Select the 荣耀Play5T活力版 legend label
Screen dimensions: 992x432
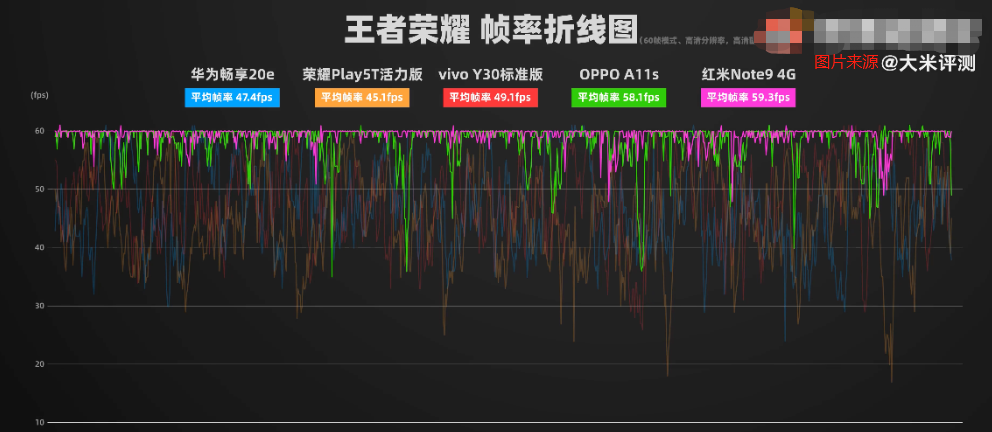pyautogui.click(x=363, y=75)
